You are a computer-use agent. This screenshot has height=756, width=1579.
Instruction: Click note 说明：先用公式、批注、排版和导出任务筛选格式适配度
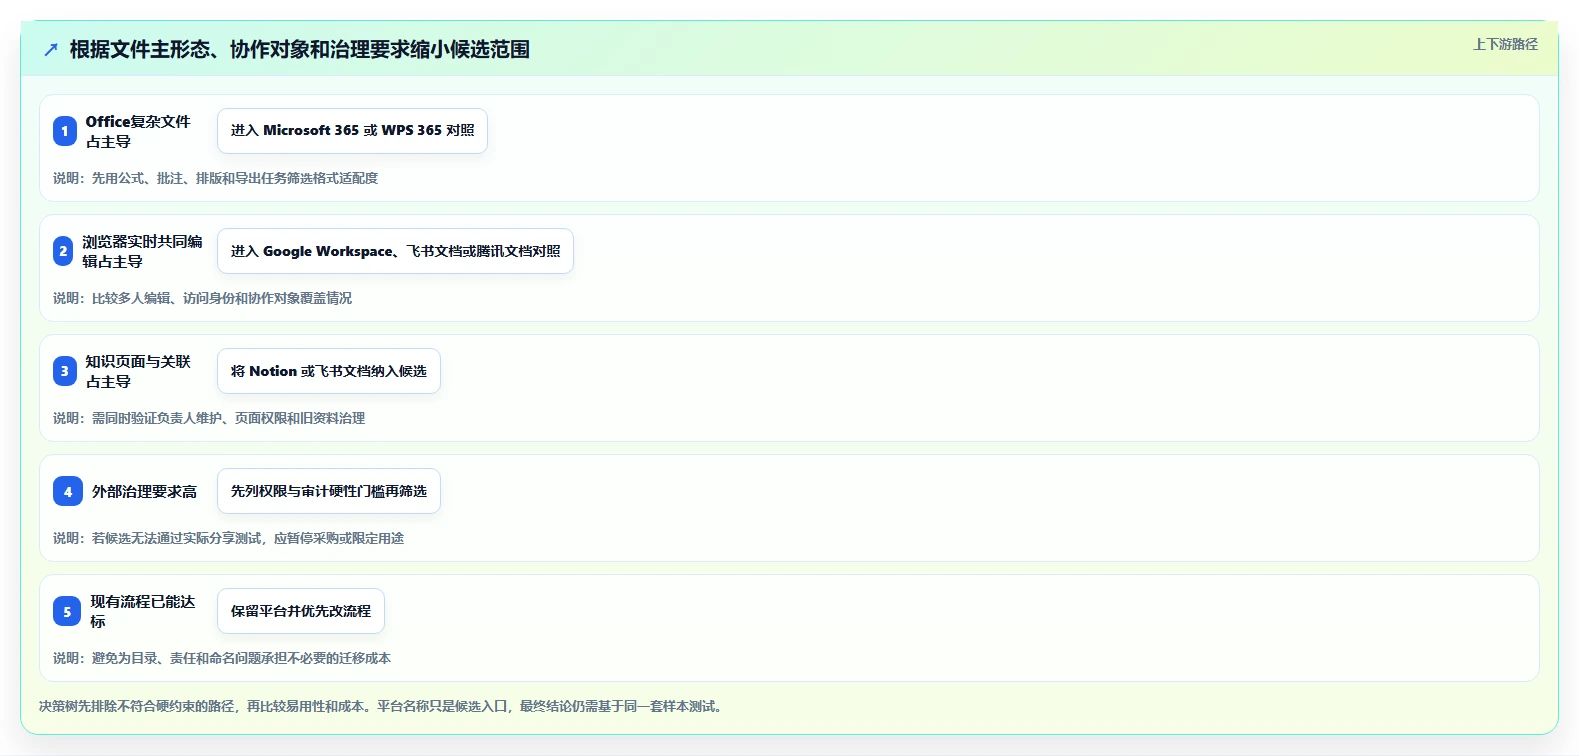(215, 178)
